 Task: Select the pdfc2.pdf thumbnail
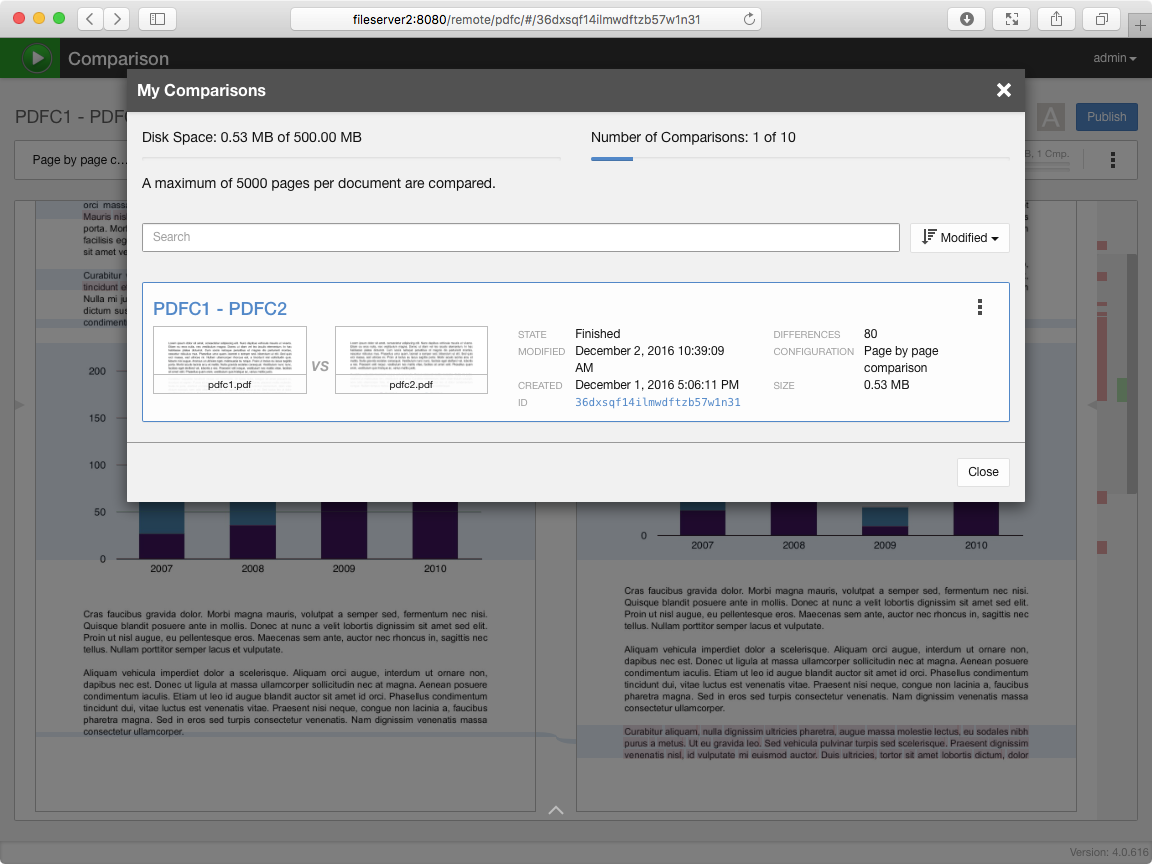tap(411, 360)
